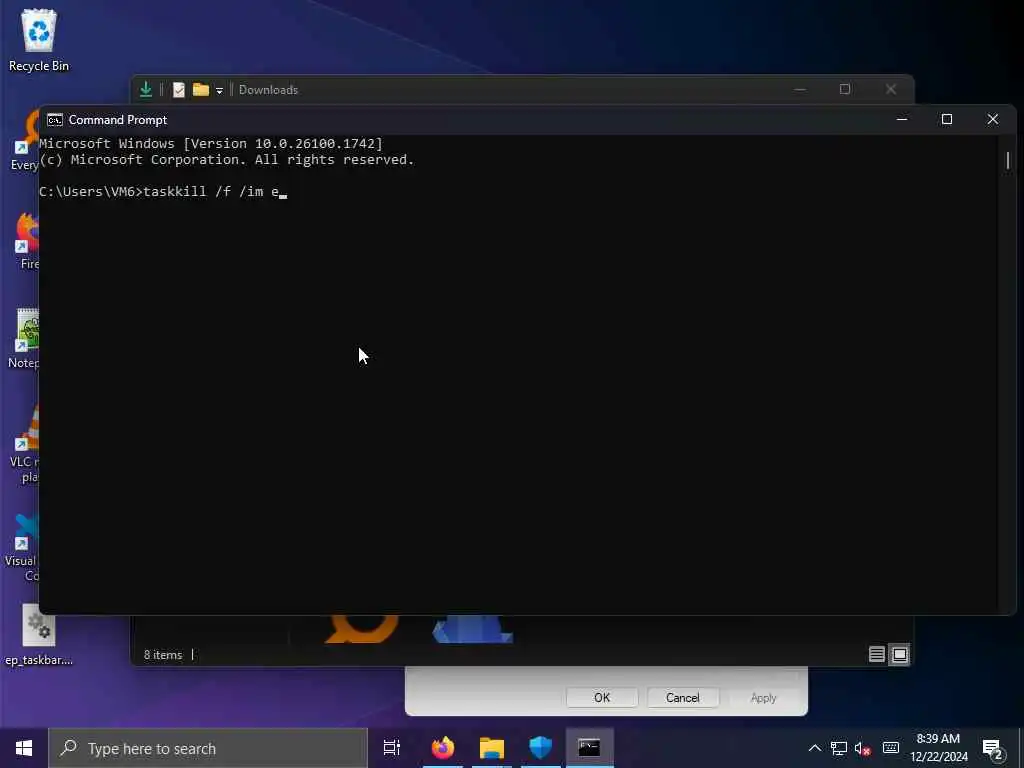Click the Command Prompt title bar icon
1024x768 pixels.
55,120
